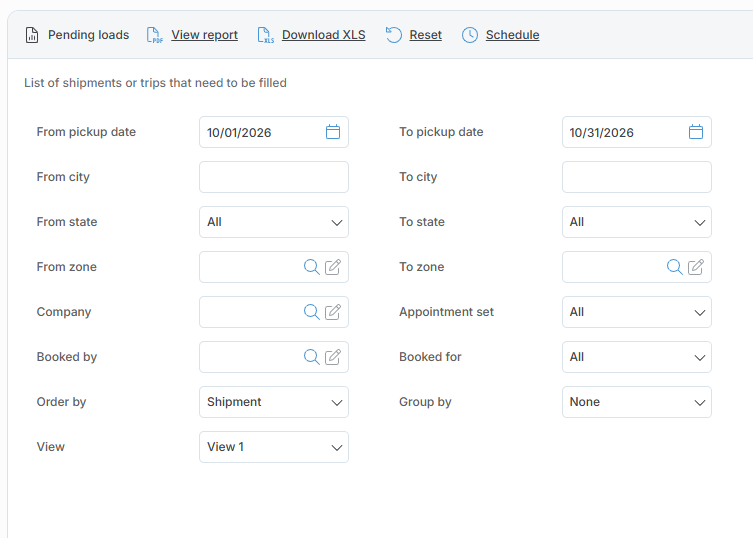Edit Booked by with pencil icon

(333, 357)
